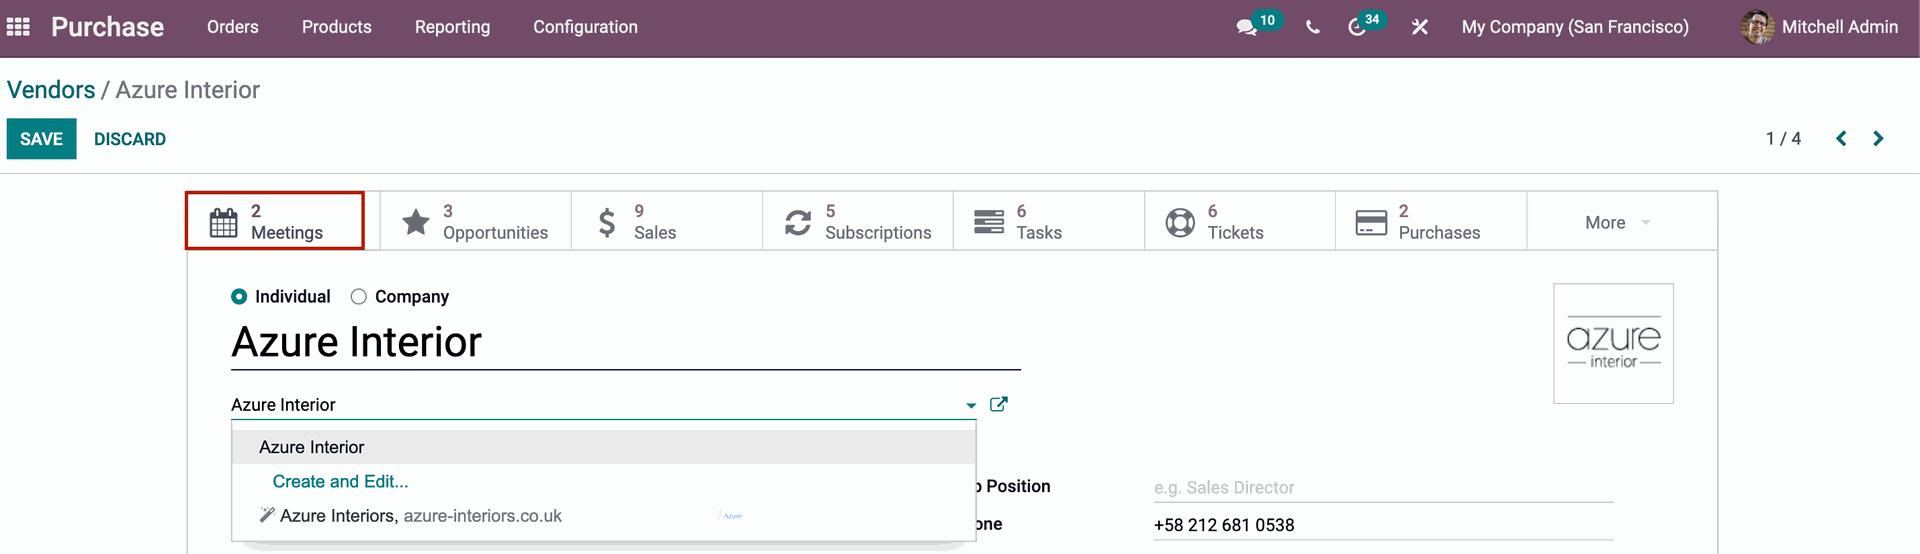Screen dimensions: 1920x554
Task: Open the My Company (San Francisco) switcher
Action: (x=1575, y=27)
